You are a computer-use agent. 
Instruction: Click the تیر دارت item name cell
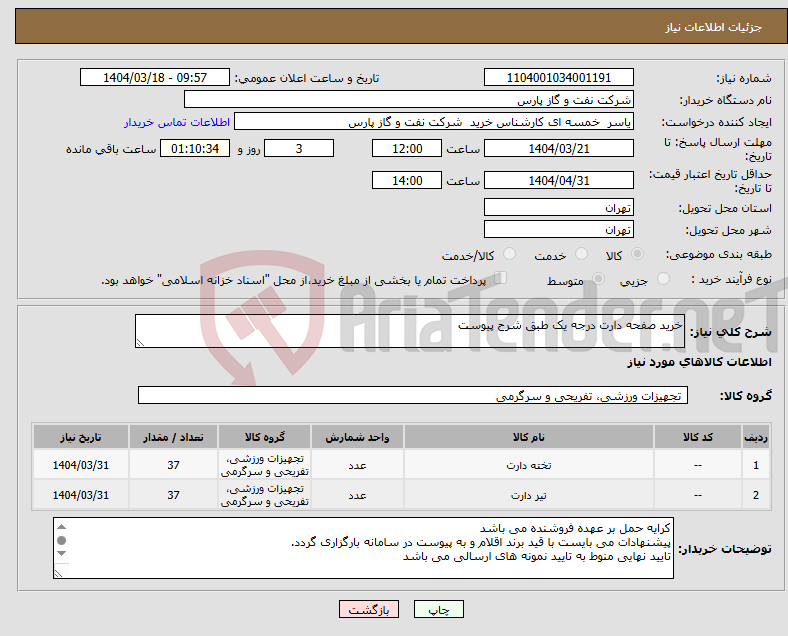(529, 495)
